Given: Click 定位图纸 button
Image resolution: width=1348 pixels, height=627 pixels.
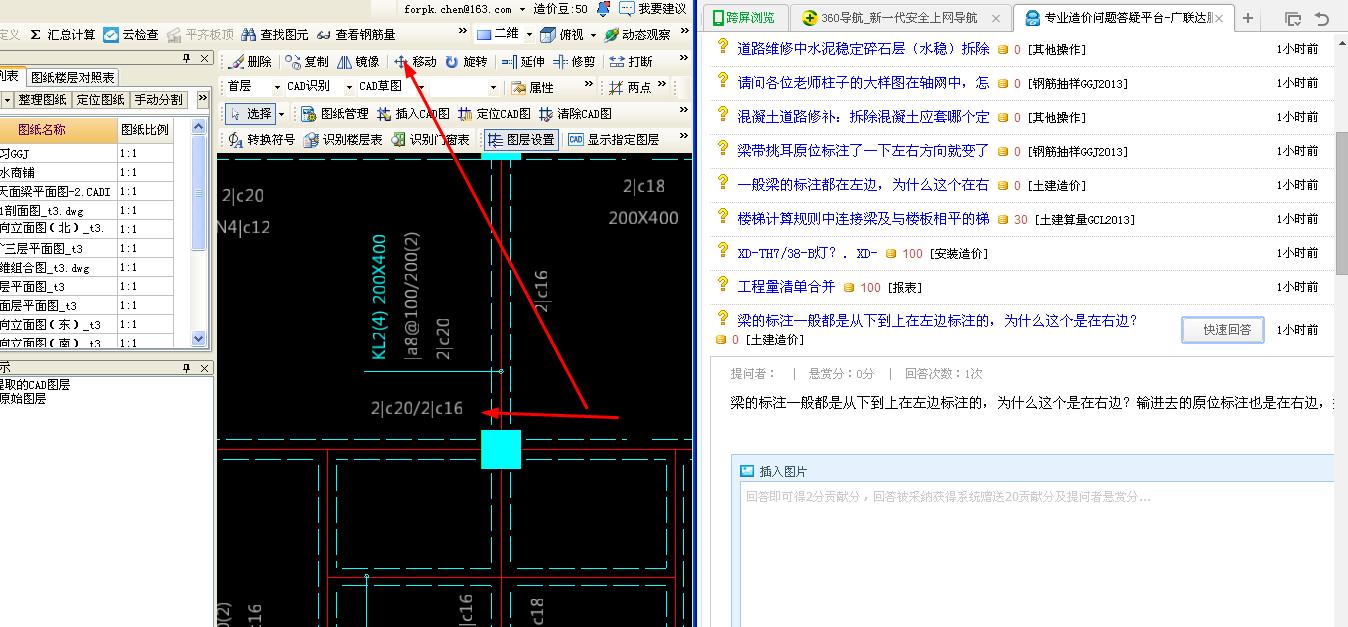Looking at the screenshot, I should pos(100,100).
